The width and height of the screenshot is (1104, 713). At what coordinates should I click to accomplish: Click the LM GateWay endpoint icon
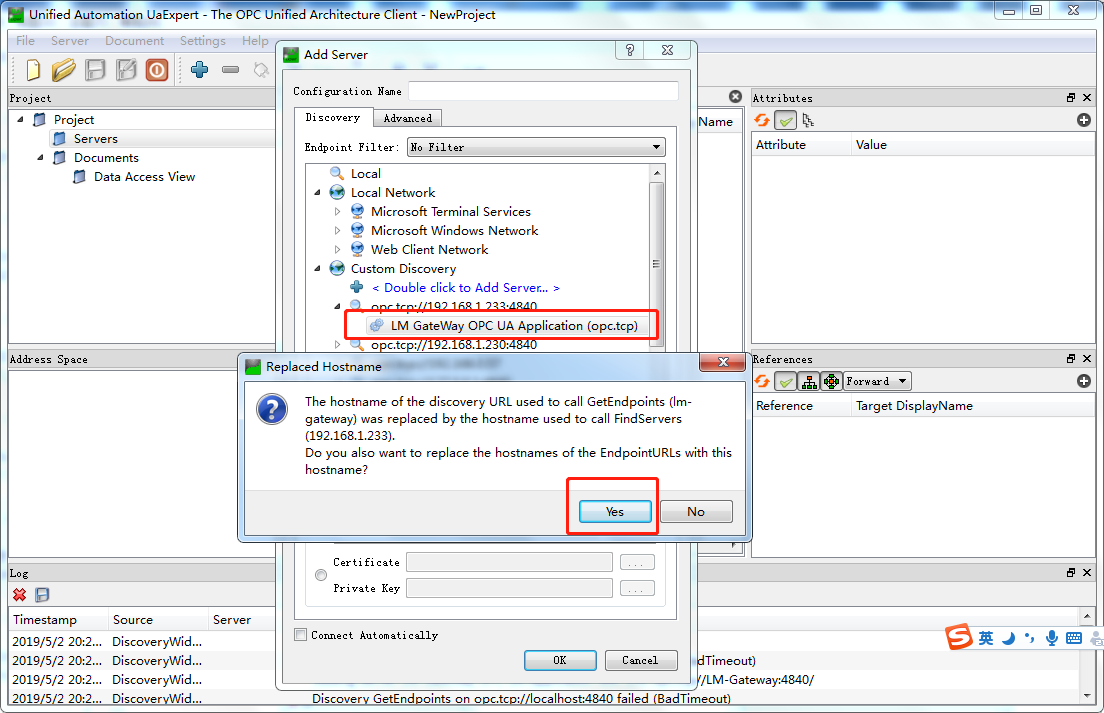click(x=377, y=325)
